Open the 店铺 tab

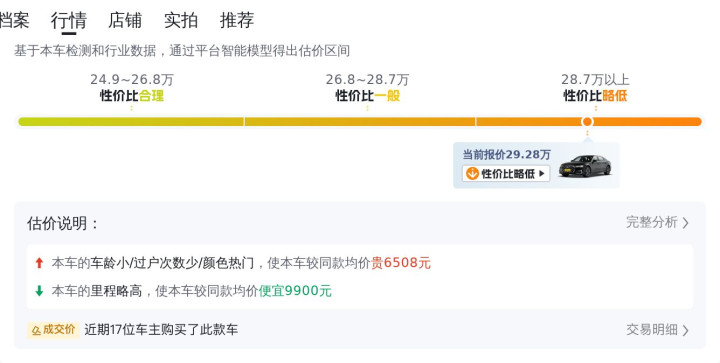point(125,21)
